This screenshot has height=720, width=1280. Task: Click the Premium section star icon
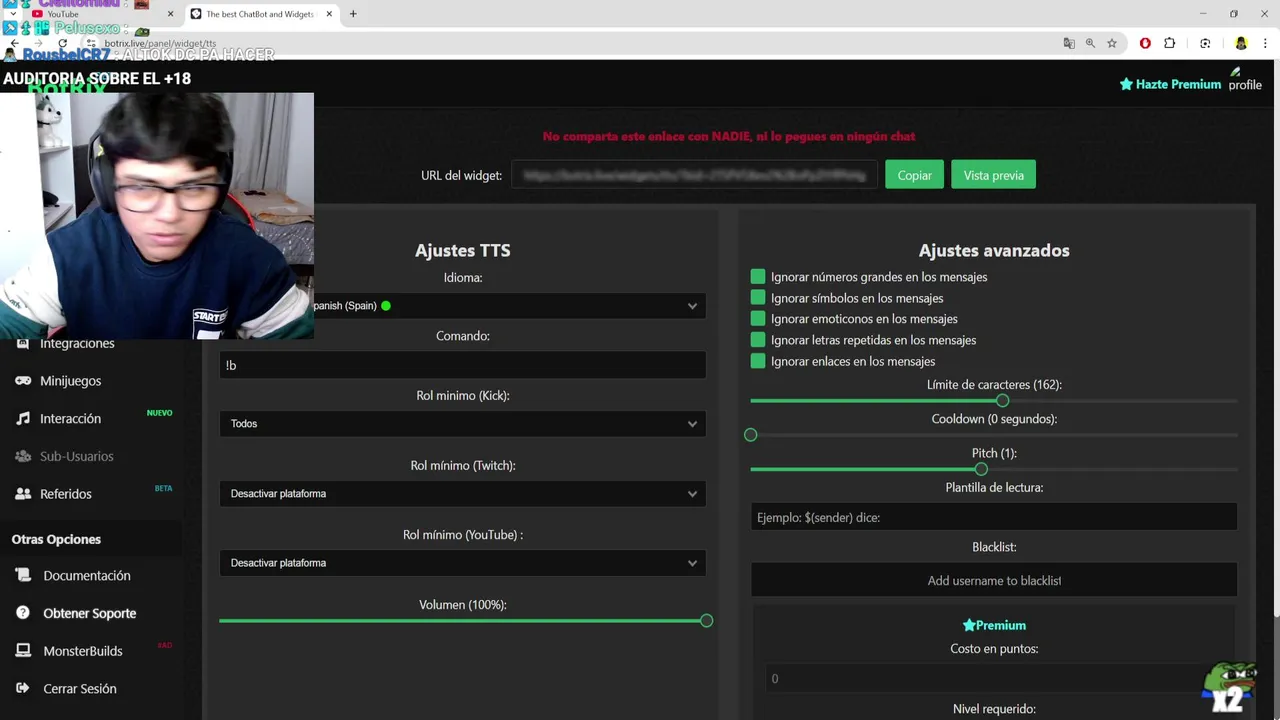click(968, 625)
